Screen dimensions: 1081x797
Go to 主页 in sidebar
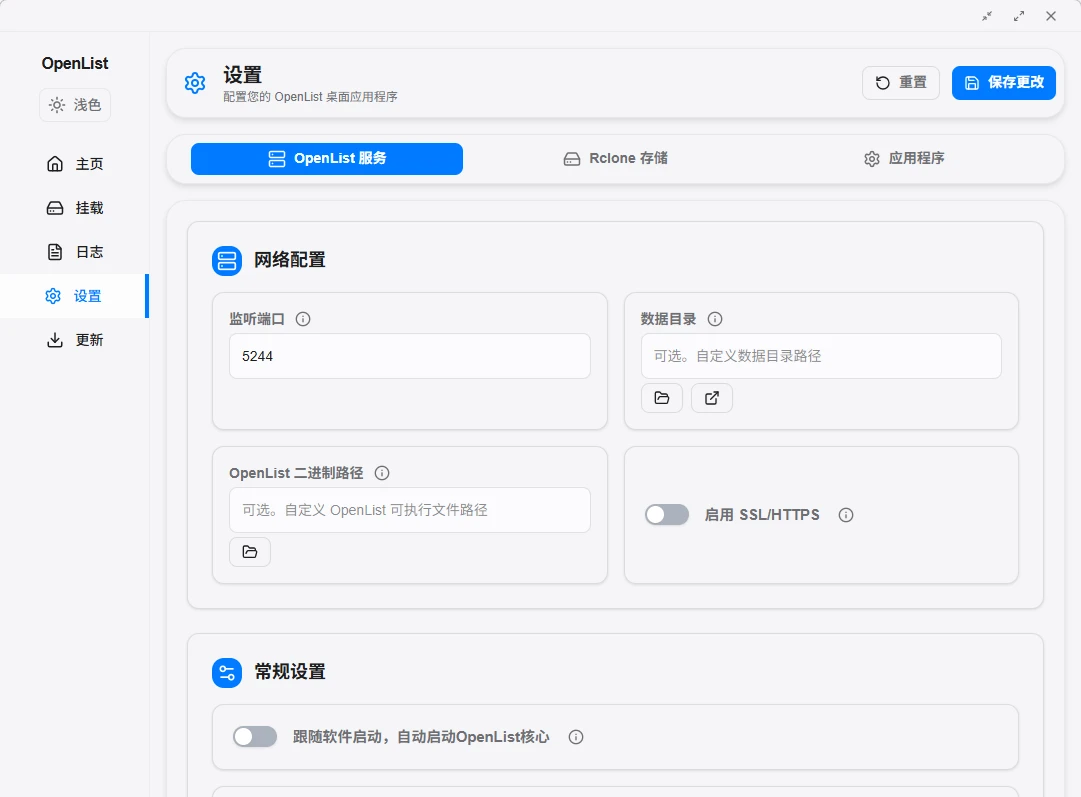[74, 164]
